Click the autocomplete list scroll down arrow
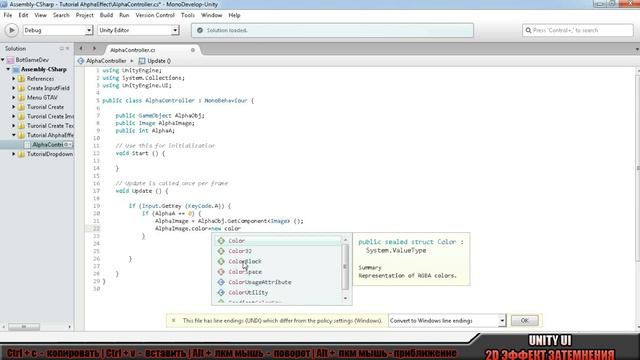Screen dimensions: 640x360 coord(345,298)
